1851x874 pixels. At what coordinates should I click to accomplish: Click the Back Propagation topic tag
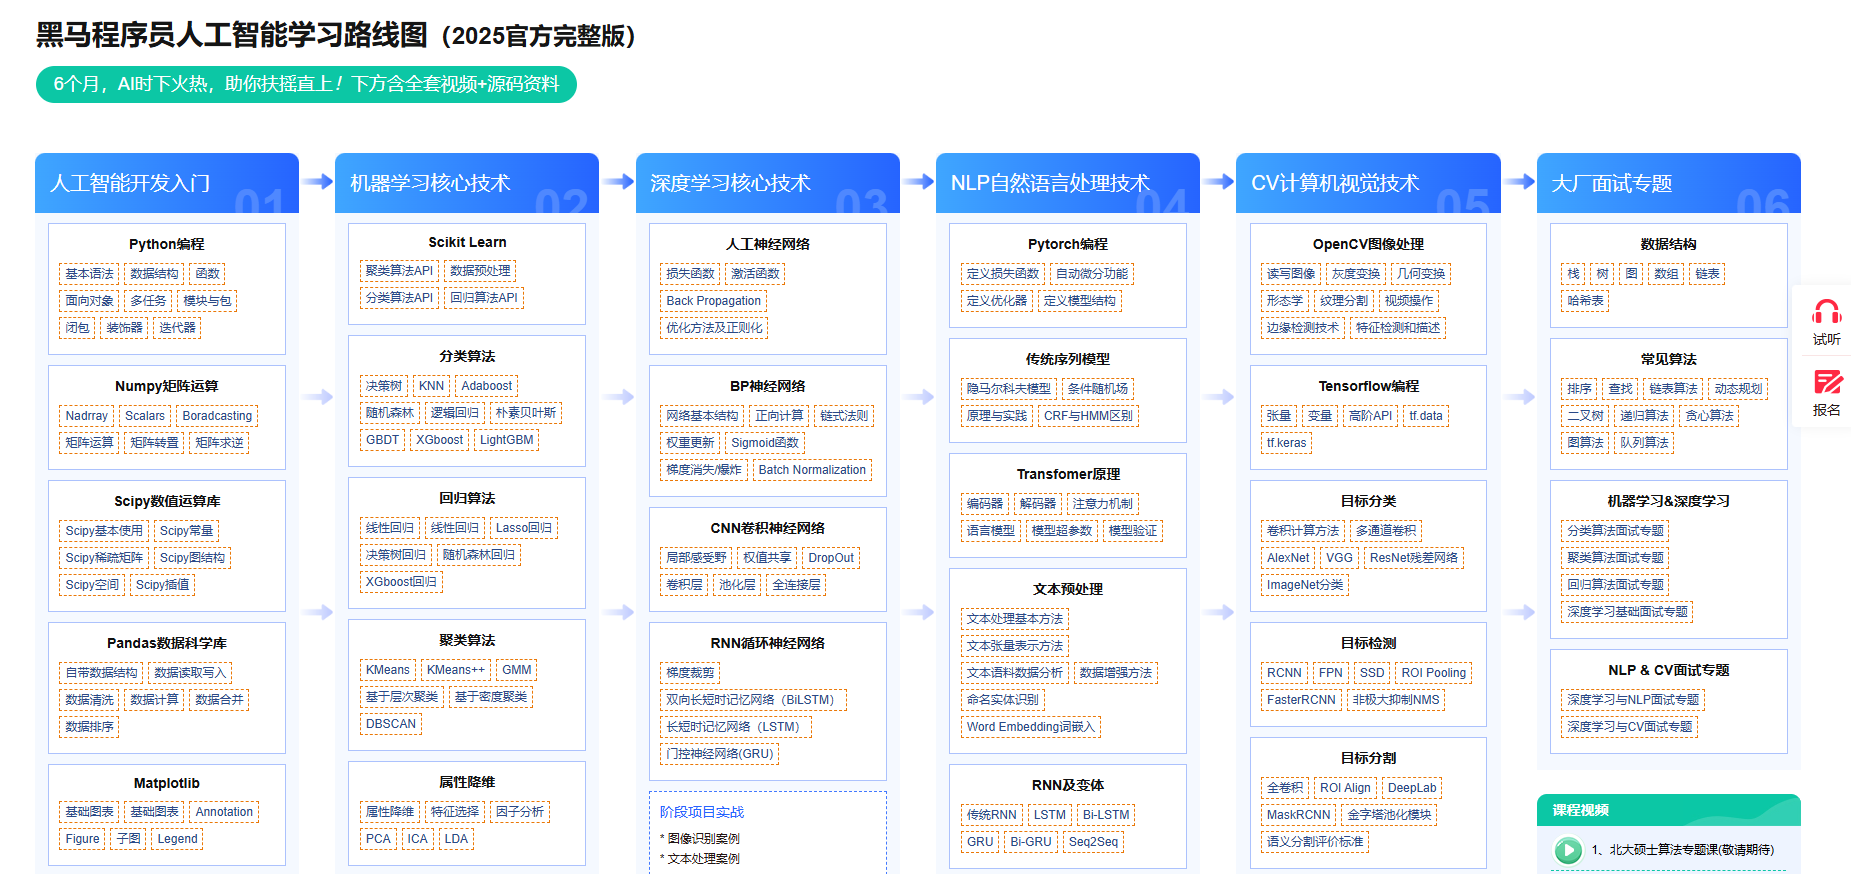click(713, 301)
